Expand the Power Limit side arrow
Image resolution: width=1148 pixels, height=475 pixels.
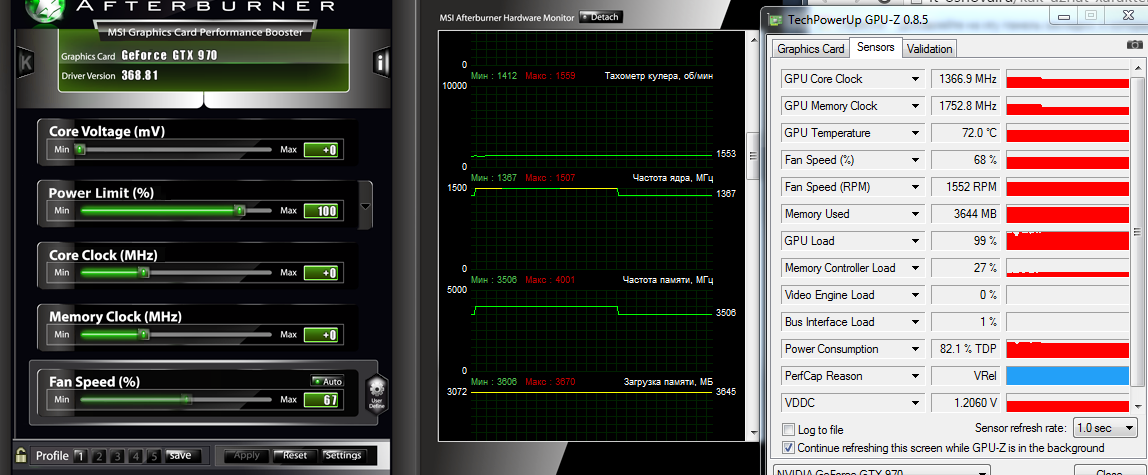point(366,206)
